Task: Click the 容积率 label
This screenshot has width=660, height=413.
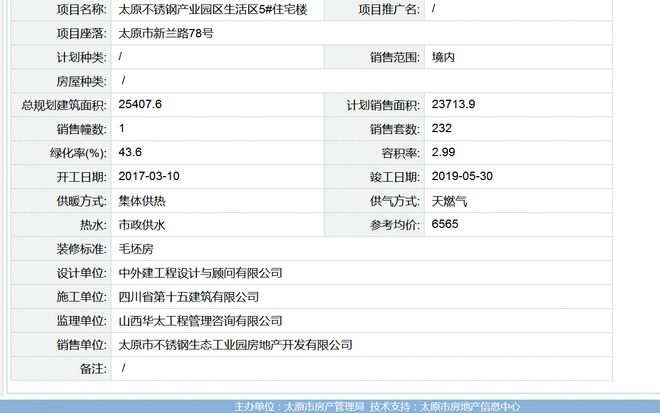Action: tap(401, 153)
